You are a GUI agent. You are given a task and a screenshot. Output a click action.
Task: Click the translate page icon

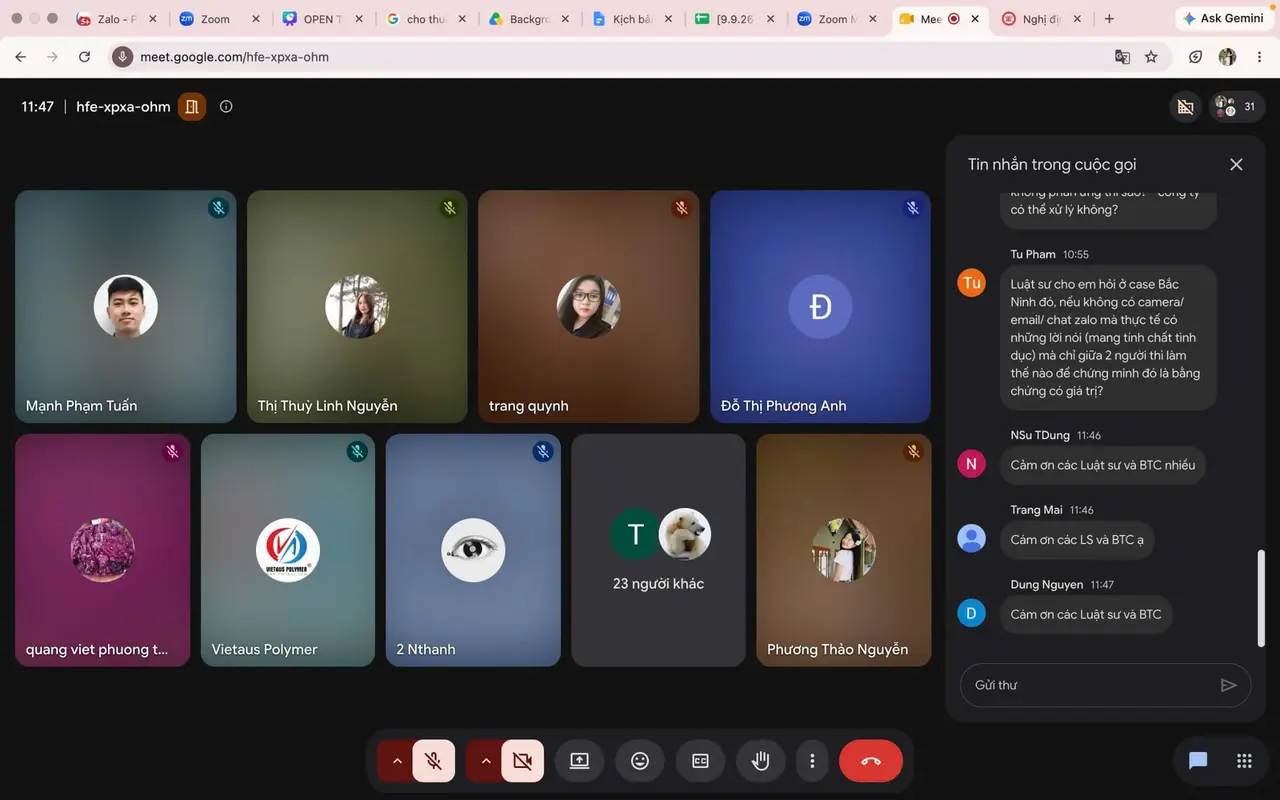point(1123,57)
